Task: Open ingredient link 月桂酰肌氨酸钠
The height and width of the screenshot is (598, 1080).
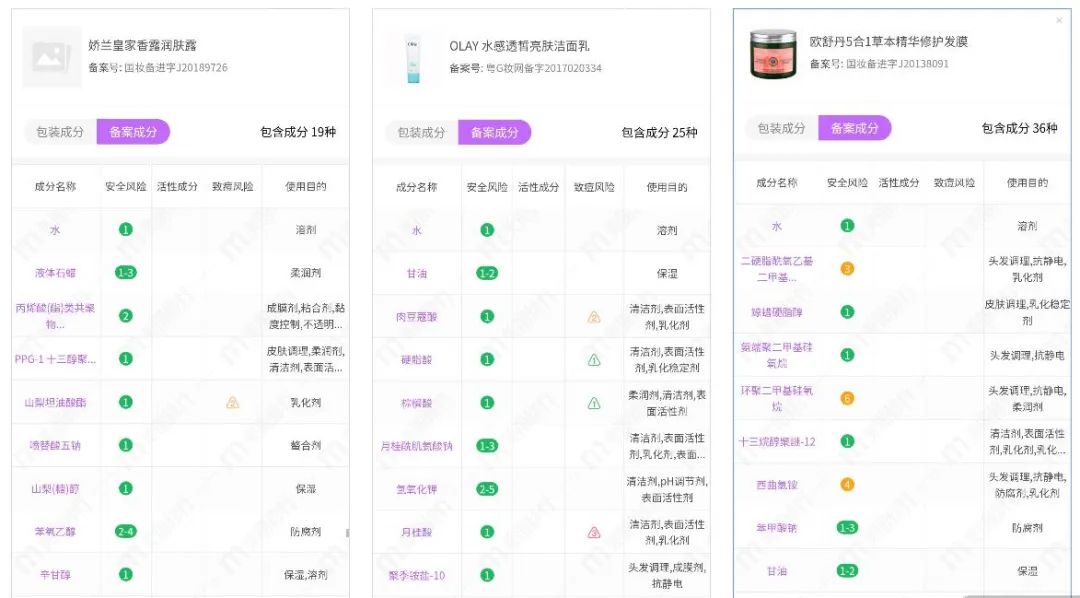Action: coord(417,446)
